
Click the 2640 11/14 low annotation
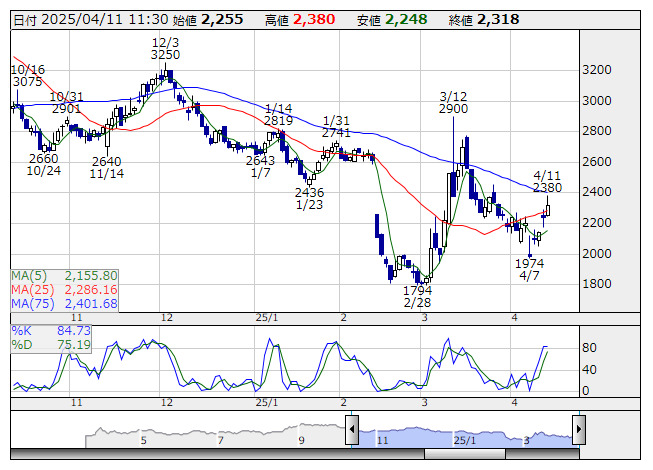(x=107, y=167)
